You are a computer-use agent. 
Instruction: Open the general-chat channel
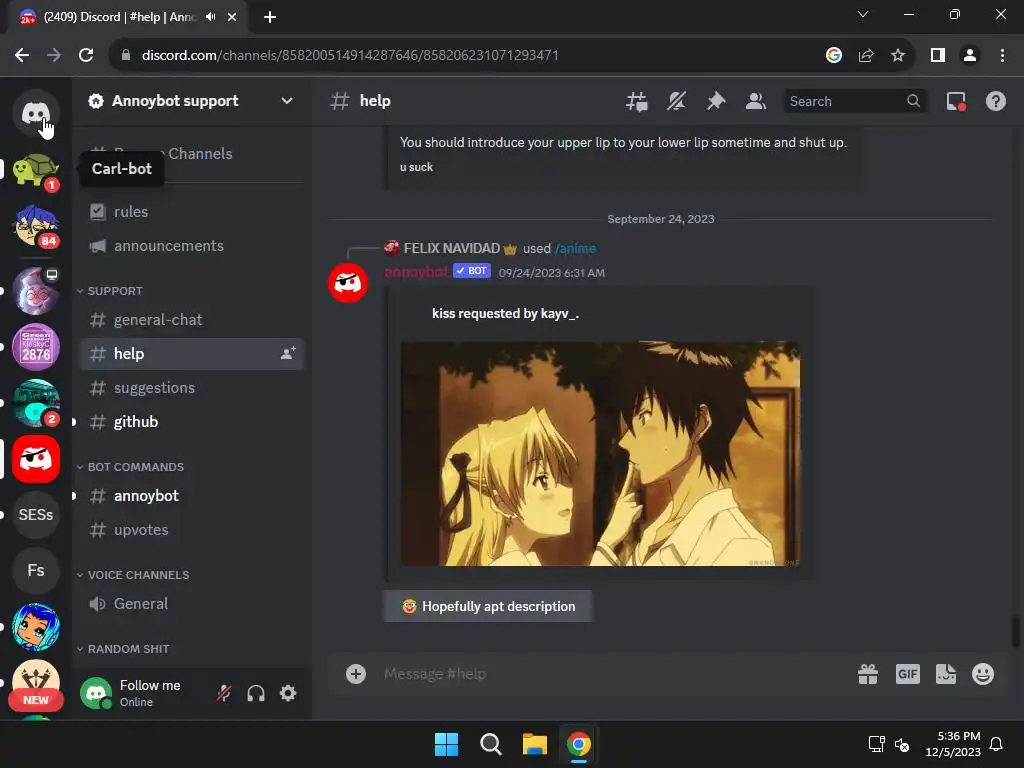pos(192,319)
